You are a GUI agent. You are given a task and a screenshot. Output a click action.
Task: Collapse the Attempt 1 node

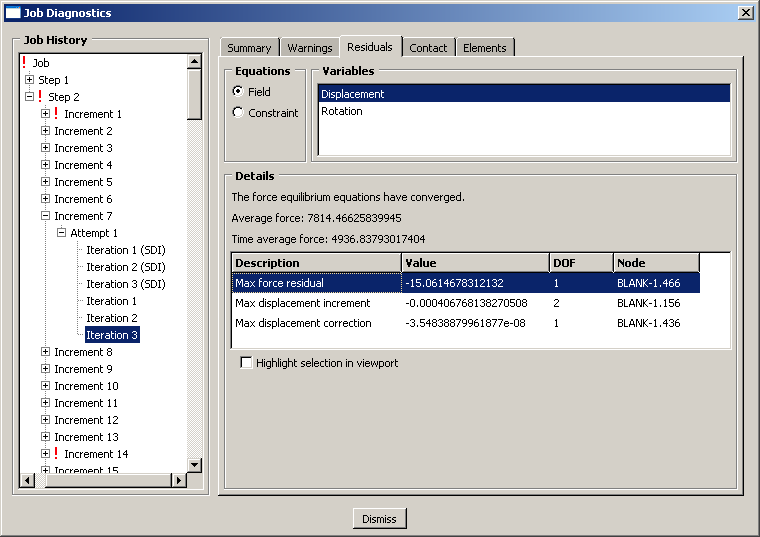click(x=61, y=233)
